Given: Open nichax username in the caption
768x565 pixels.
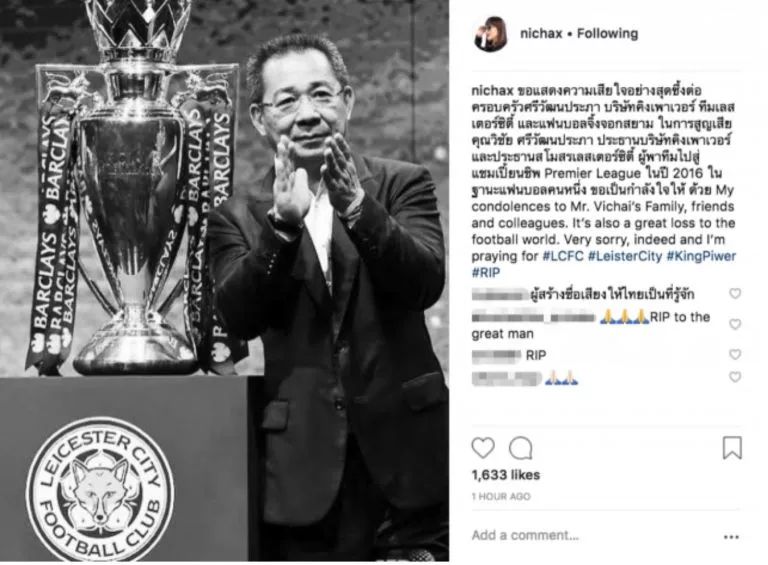Looking at the screenshot, I should pos(492,91).
